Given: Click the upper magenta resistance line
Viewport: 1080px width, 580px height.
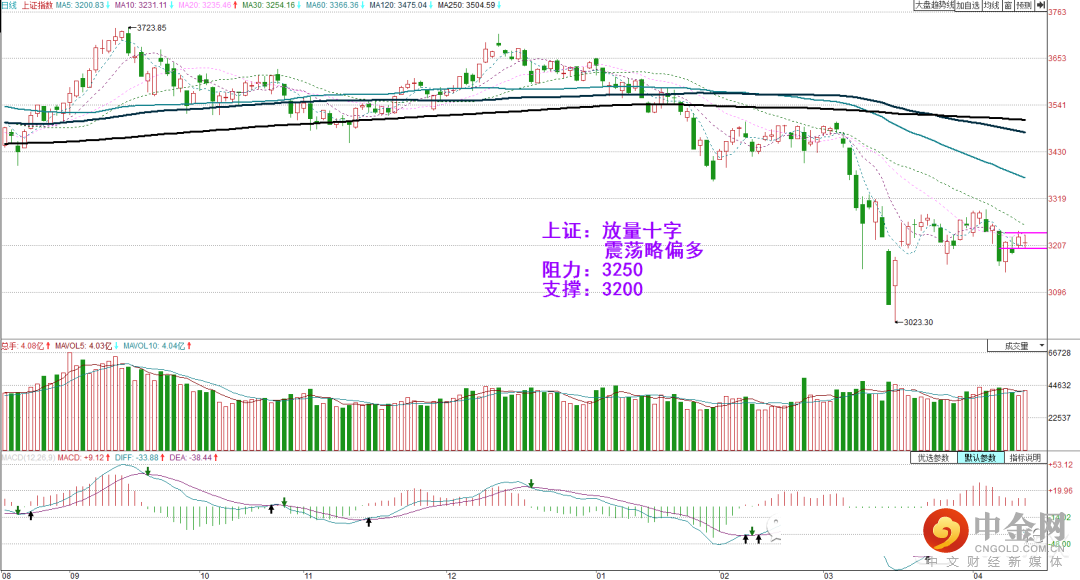Looking at the screenshot, I should coord(1025,234).
